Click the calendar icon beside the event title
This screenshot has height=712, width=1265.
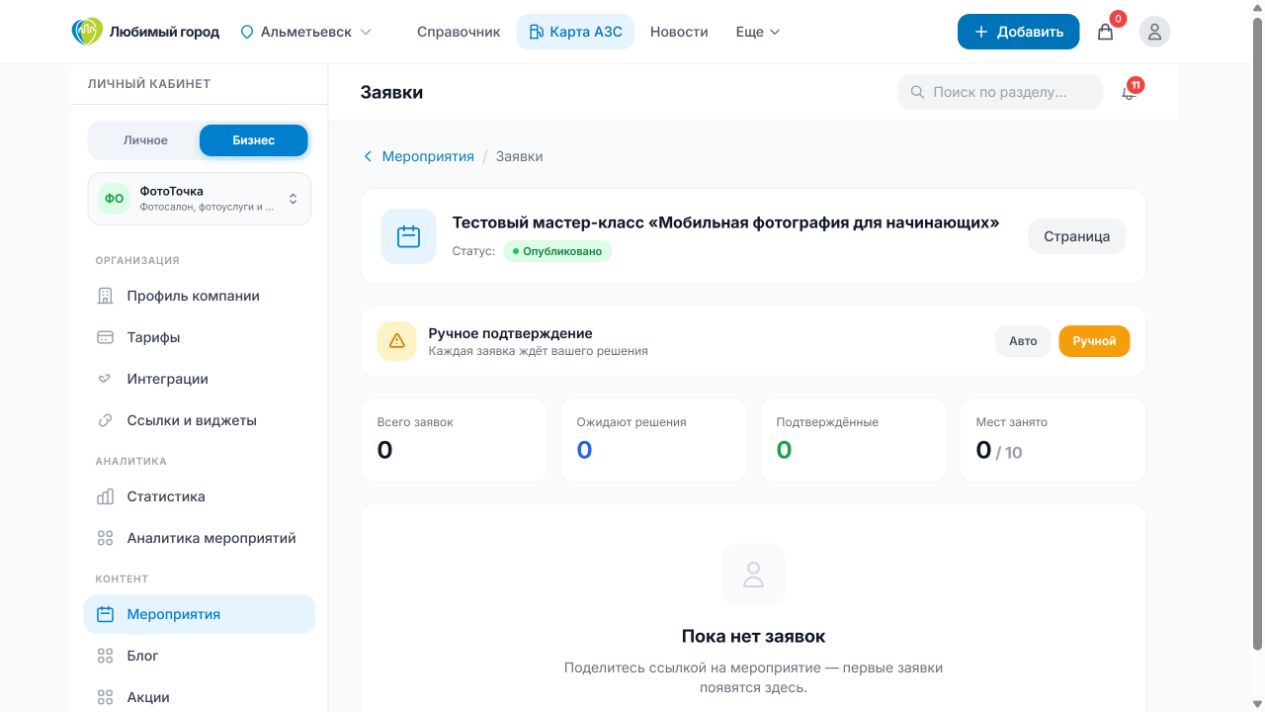[408, 237]
